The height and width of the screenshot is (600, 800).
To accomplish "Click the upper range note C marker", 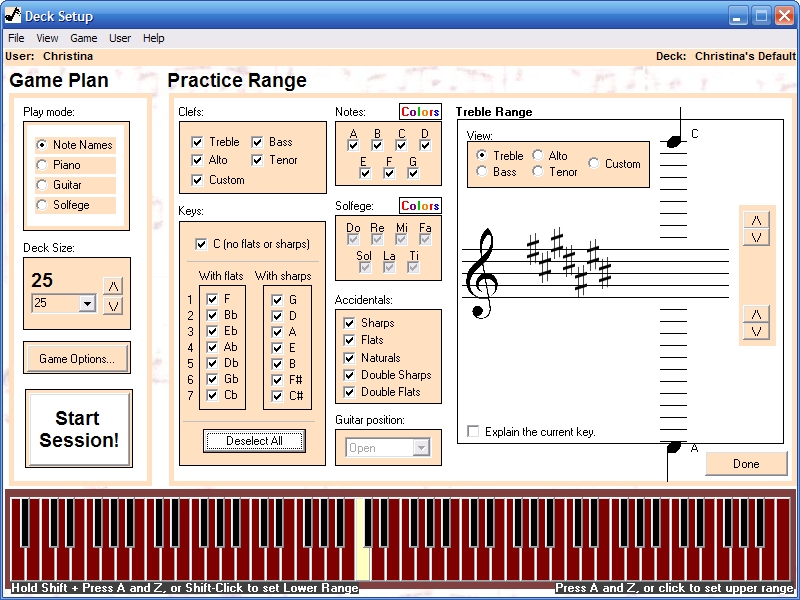I will coord(674,141).
